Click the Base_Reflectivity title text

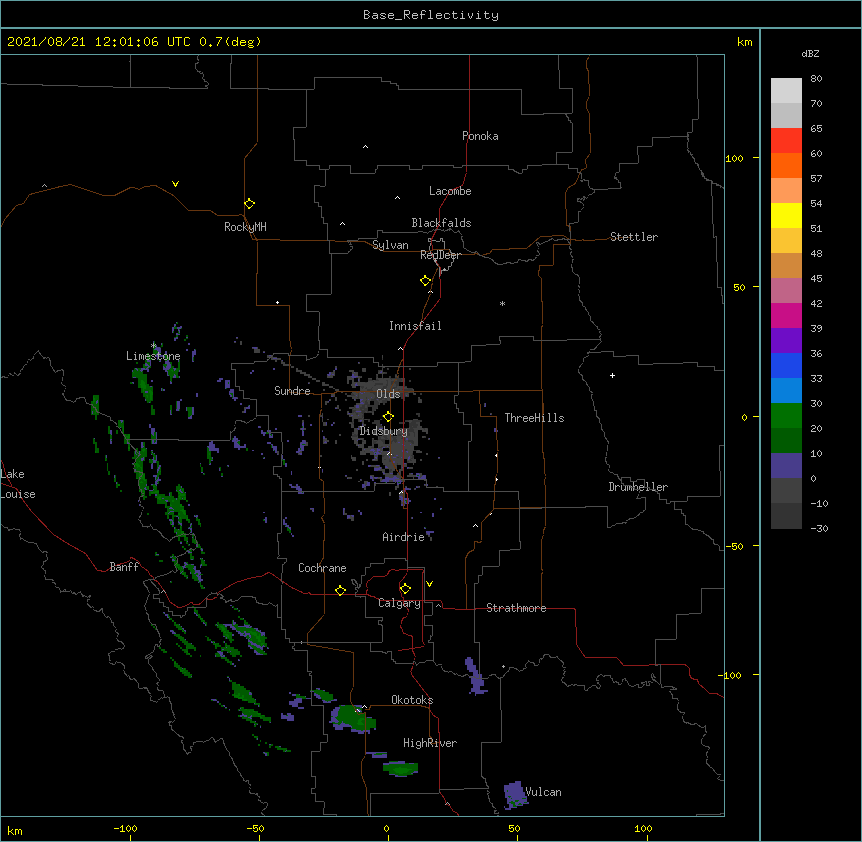[x=430, y=15]
